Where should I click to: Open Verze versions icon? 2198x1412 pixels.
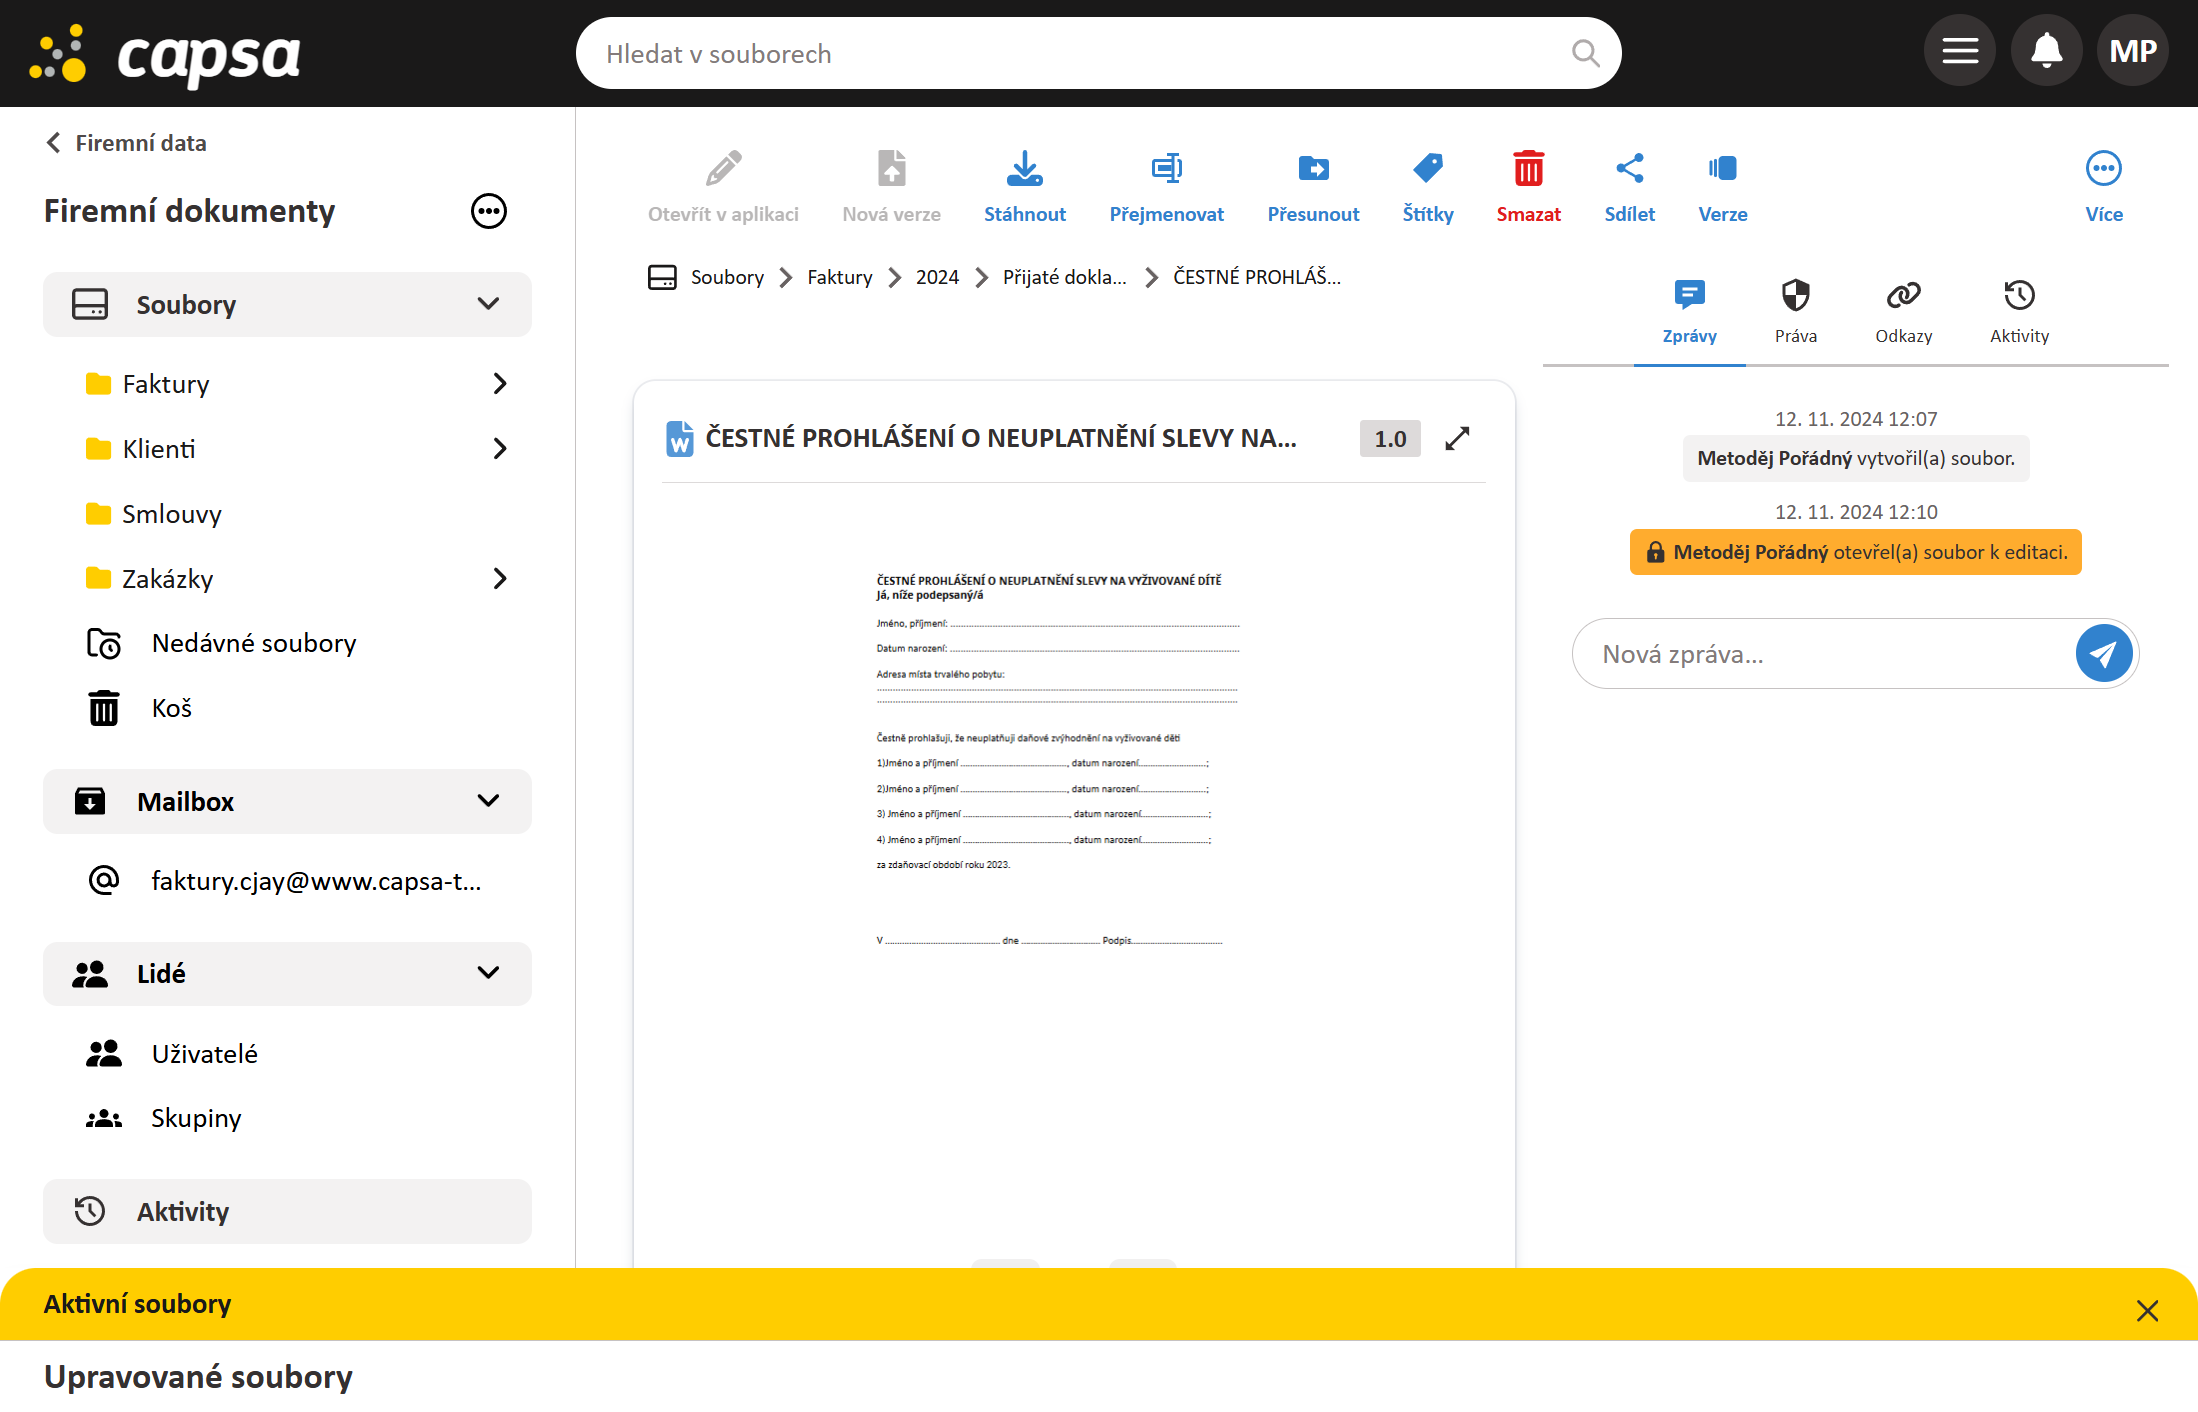tap(1722, 170)
